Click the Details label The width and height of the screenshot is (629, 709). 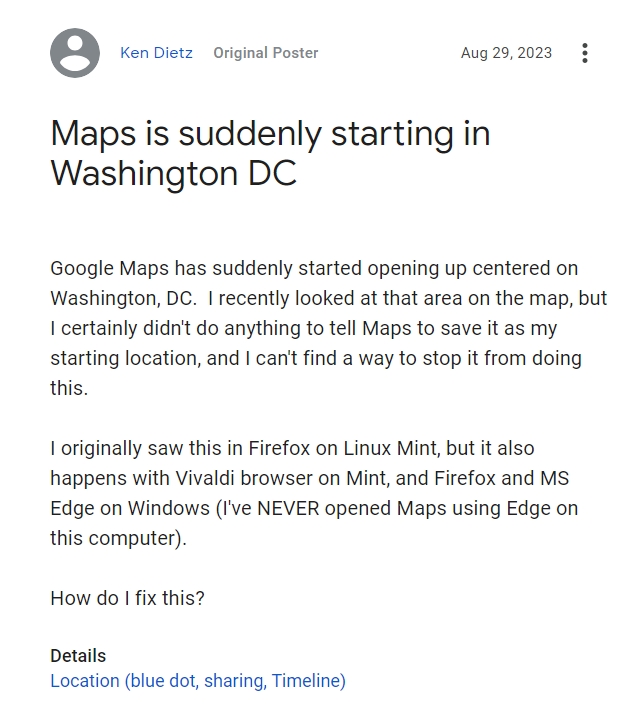[x=78, y=656]
